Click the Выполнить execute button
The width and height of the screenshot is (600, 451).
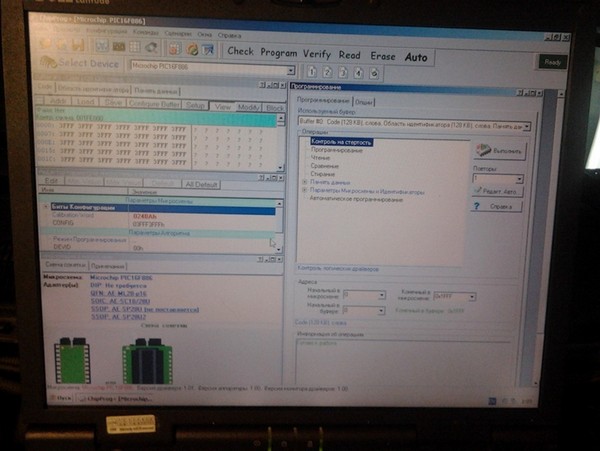[x=499, y=151]
